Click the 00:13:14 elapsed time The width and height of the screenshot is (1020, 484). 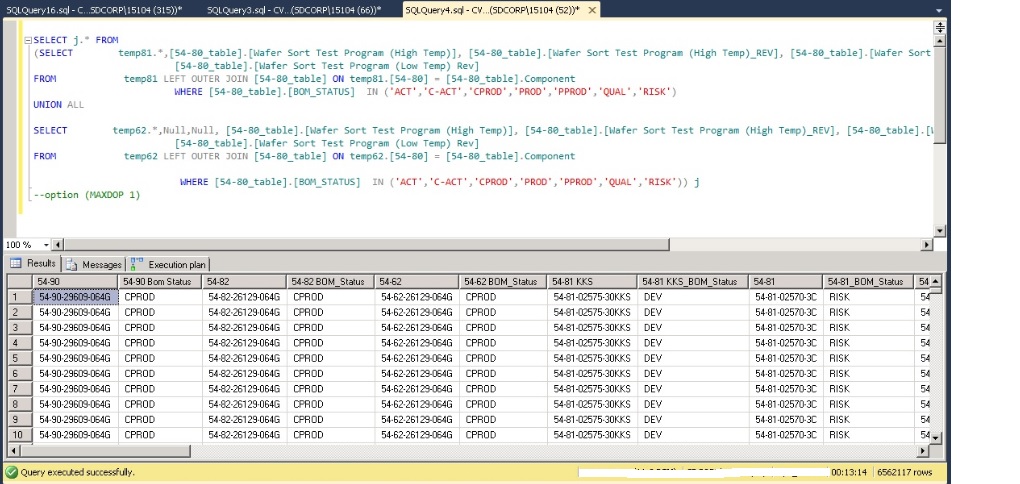click(x=850, y=472)
